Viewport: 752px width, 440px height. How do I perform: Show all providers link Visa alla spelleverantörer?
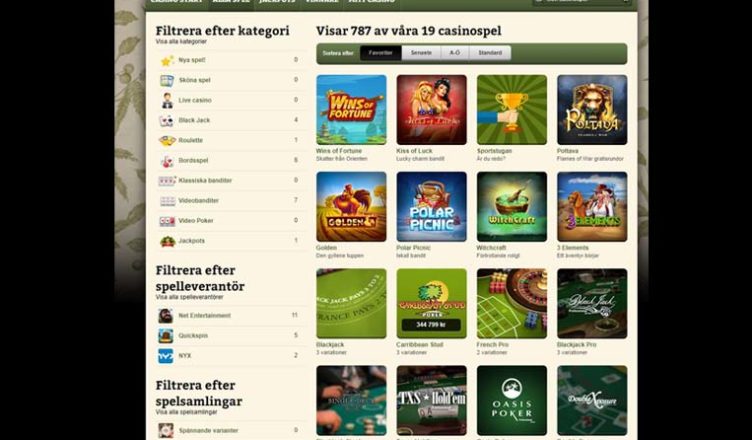click(189, 297)
